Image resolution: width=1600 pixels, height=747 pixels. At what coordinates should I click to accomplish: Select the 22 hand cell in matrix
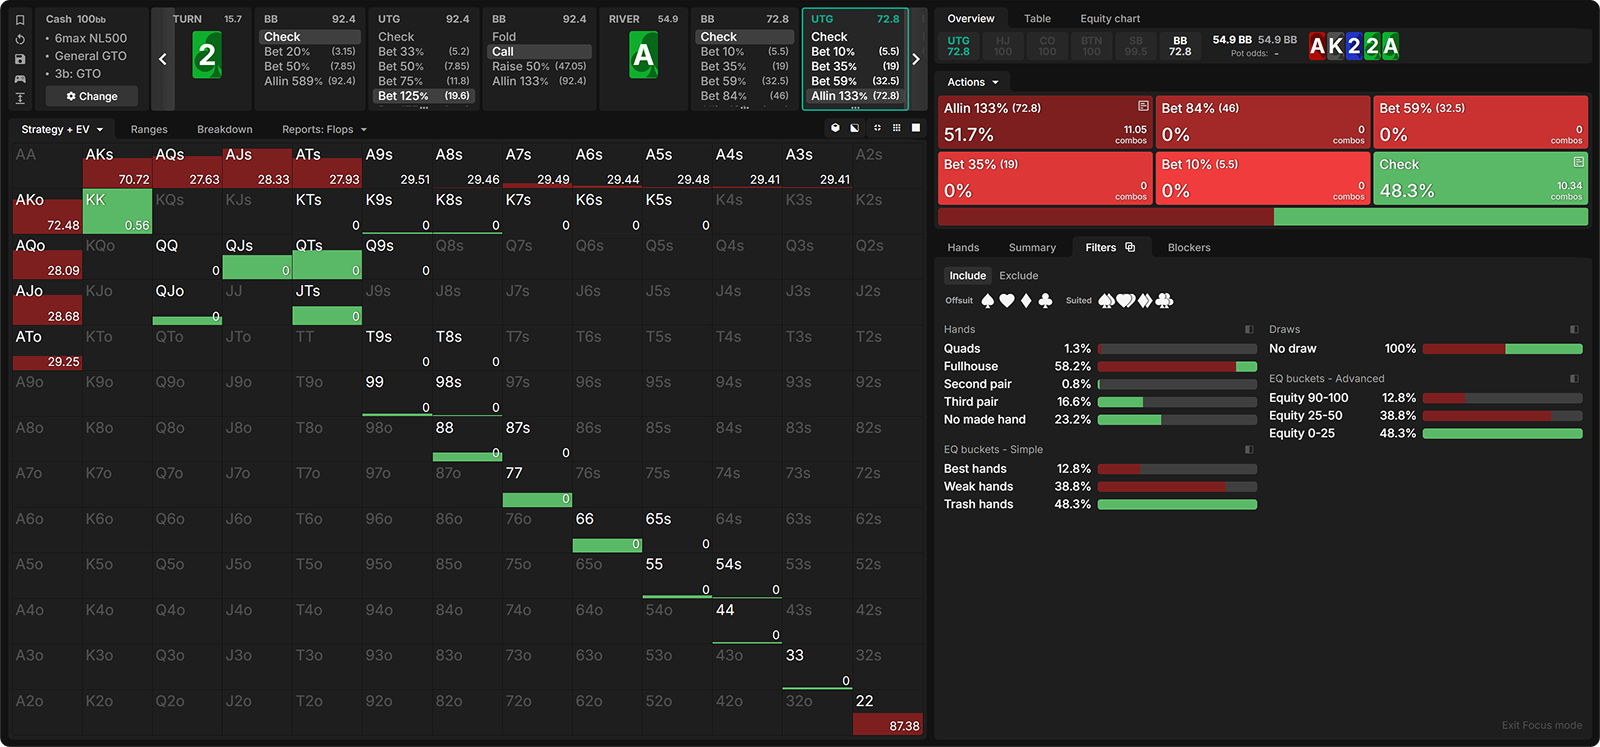[x=888, y=712]
